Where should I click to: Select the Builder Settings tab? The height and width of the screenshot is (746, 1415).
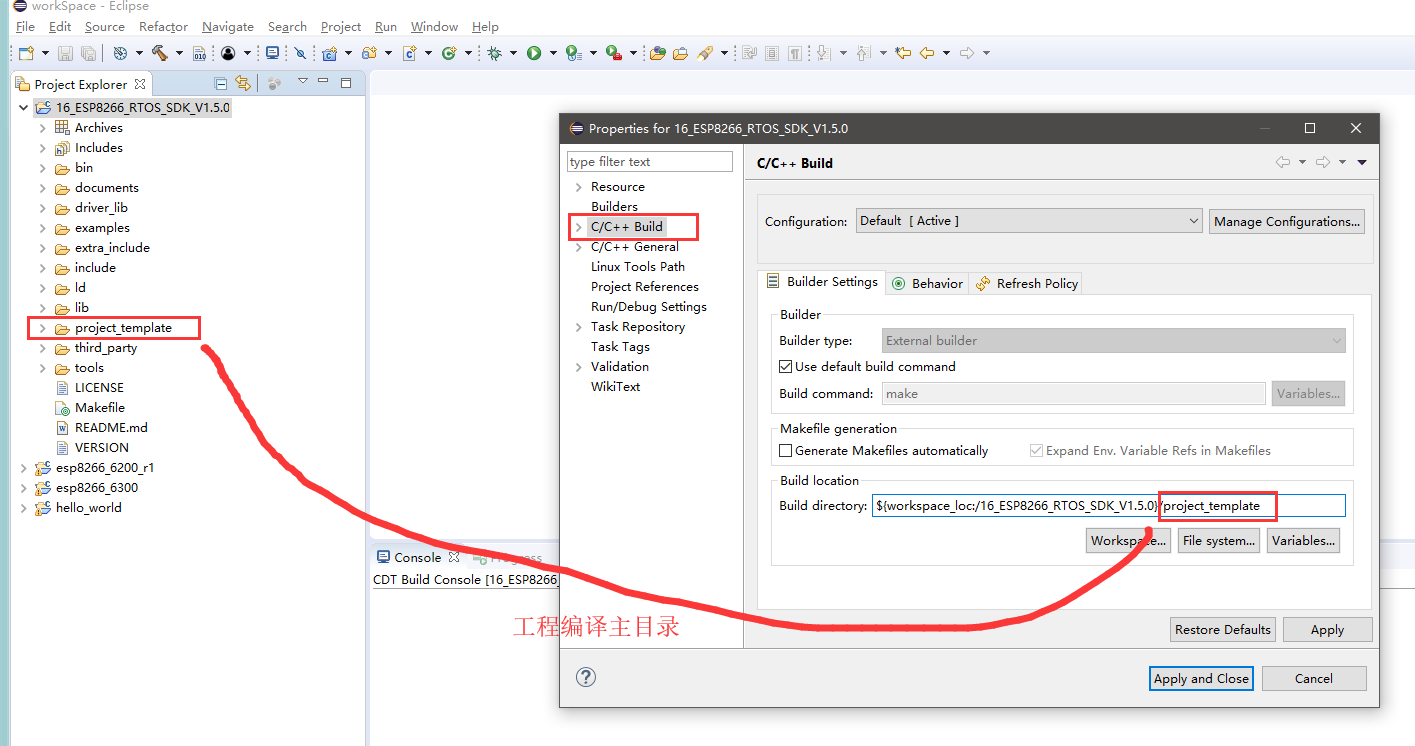click(x=822, y=282)
